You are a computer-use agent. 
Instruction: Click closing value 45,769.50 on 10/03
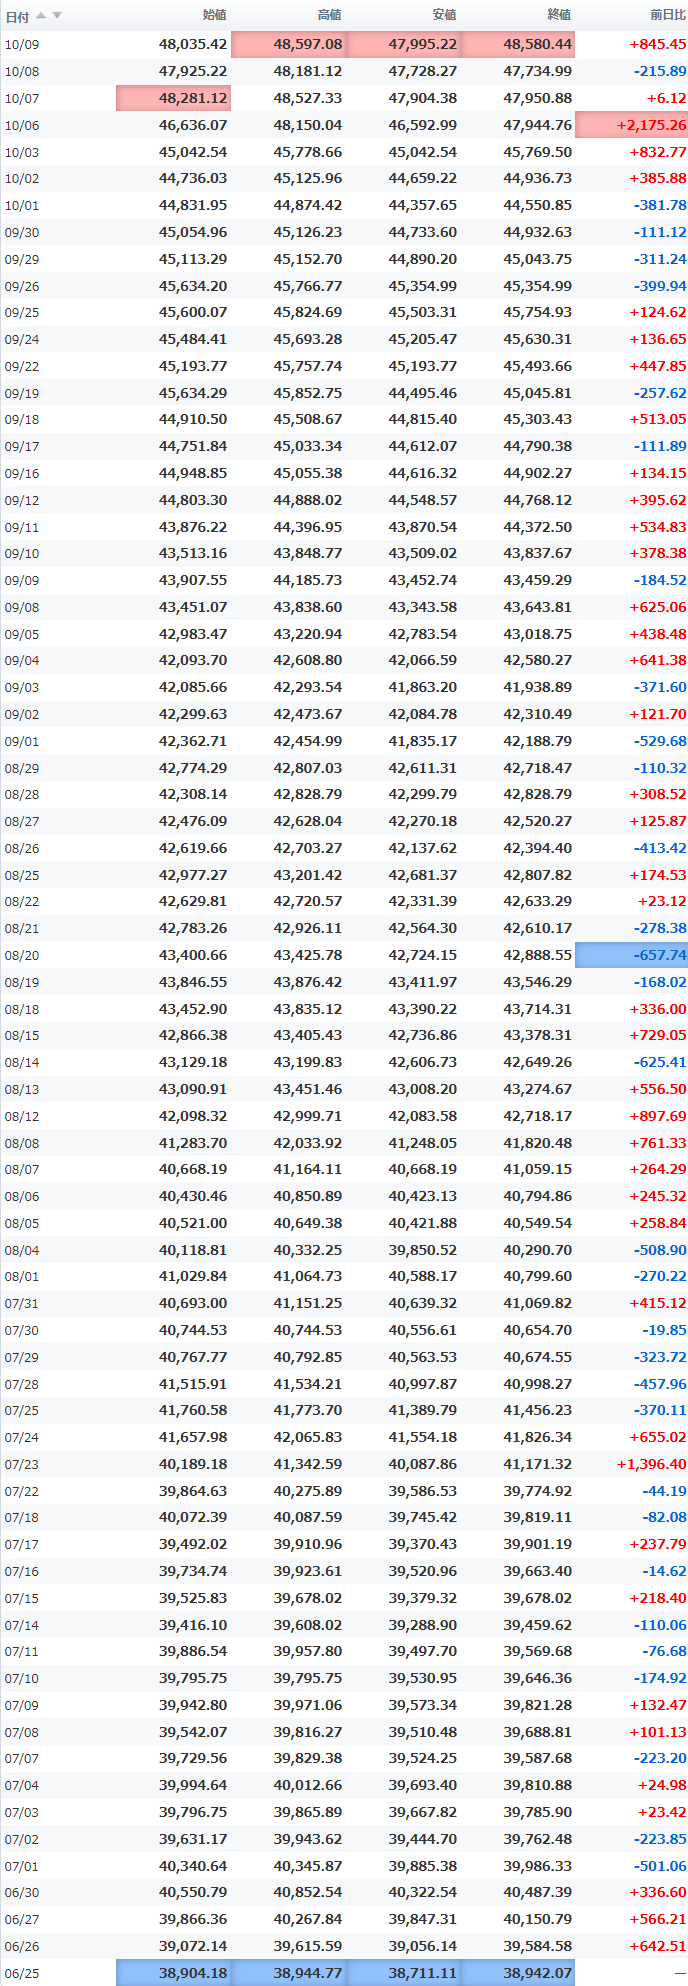tap(538, 152)
